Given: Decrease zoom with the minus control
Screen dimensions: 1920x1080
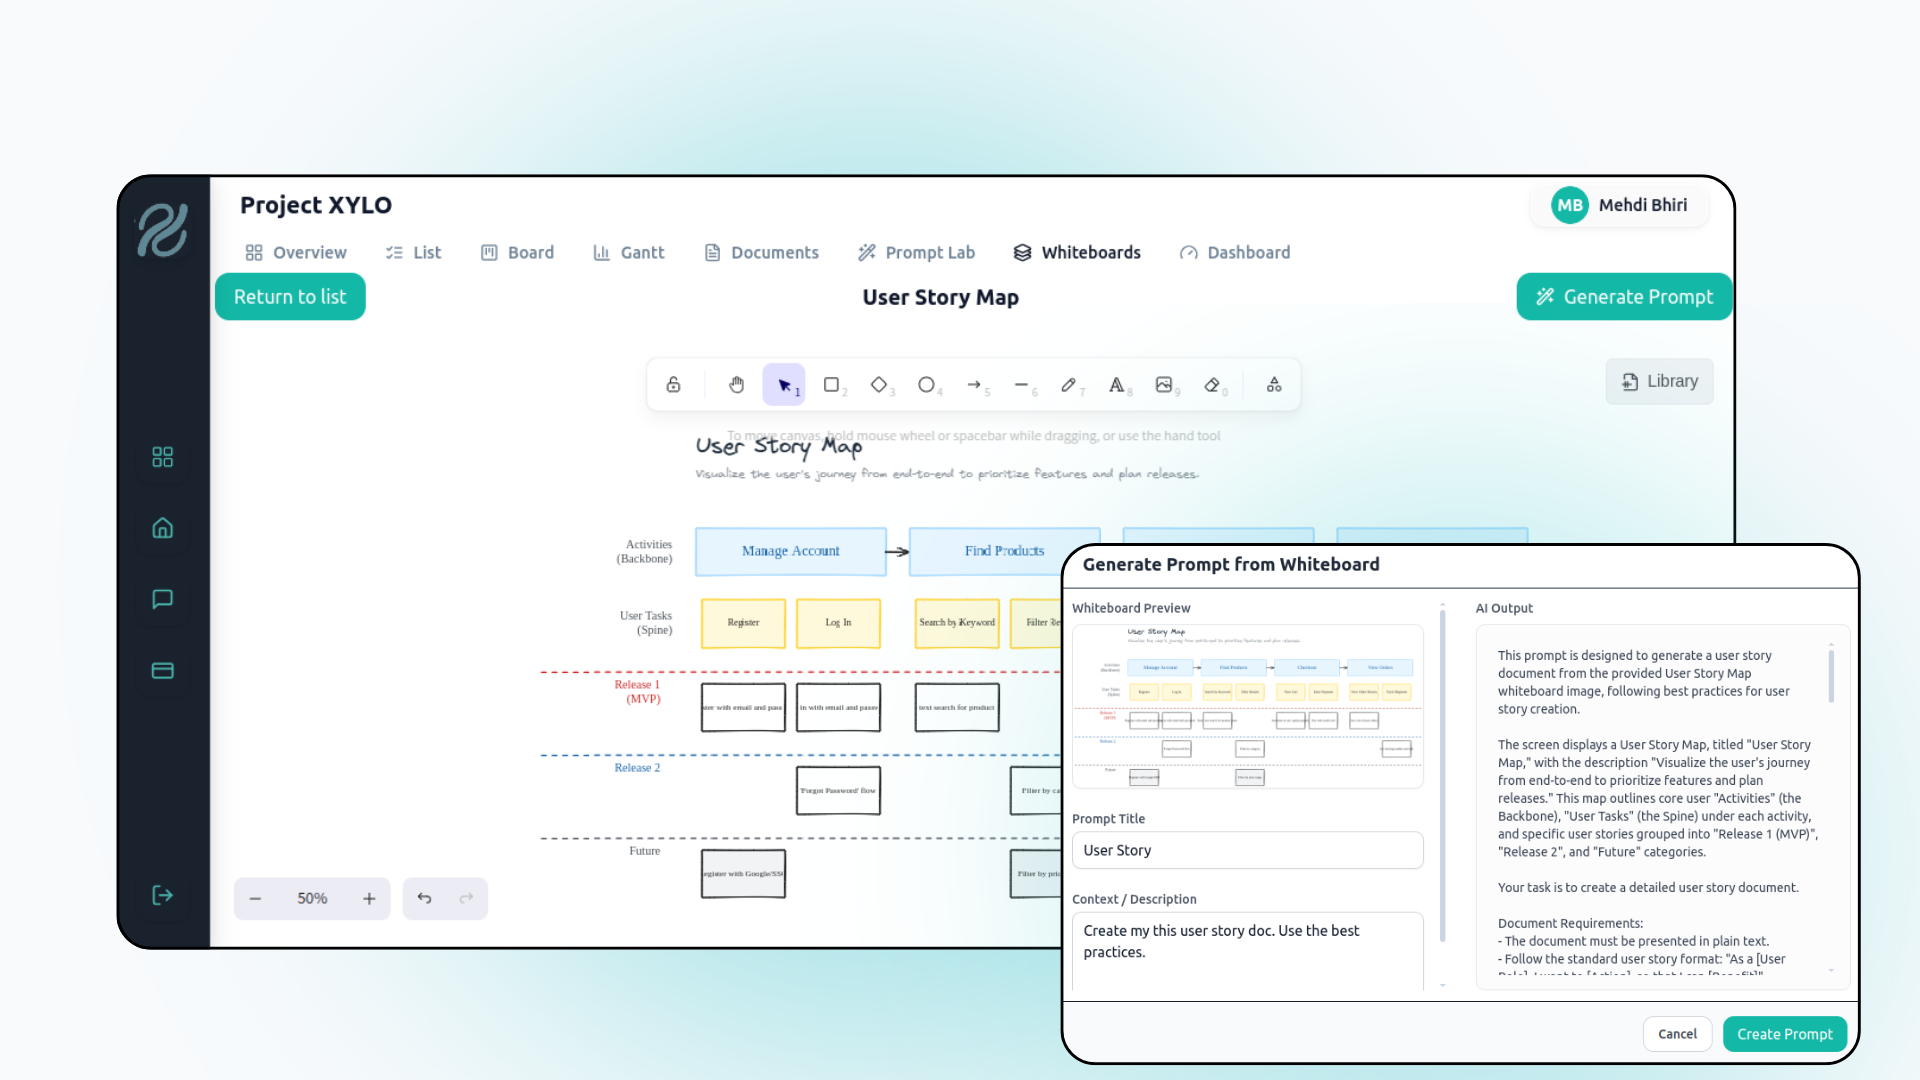Looking at the screenshot, I should [x=256, y=898].
